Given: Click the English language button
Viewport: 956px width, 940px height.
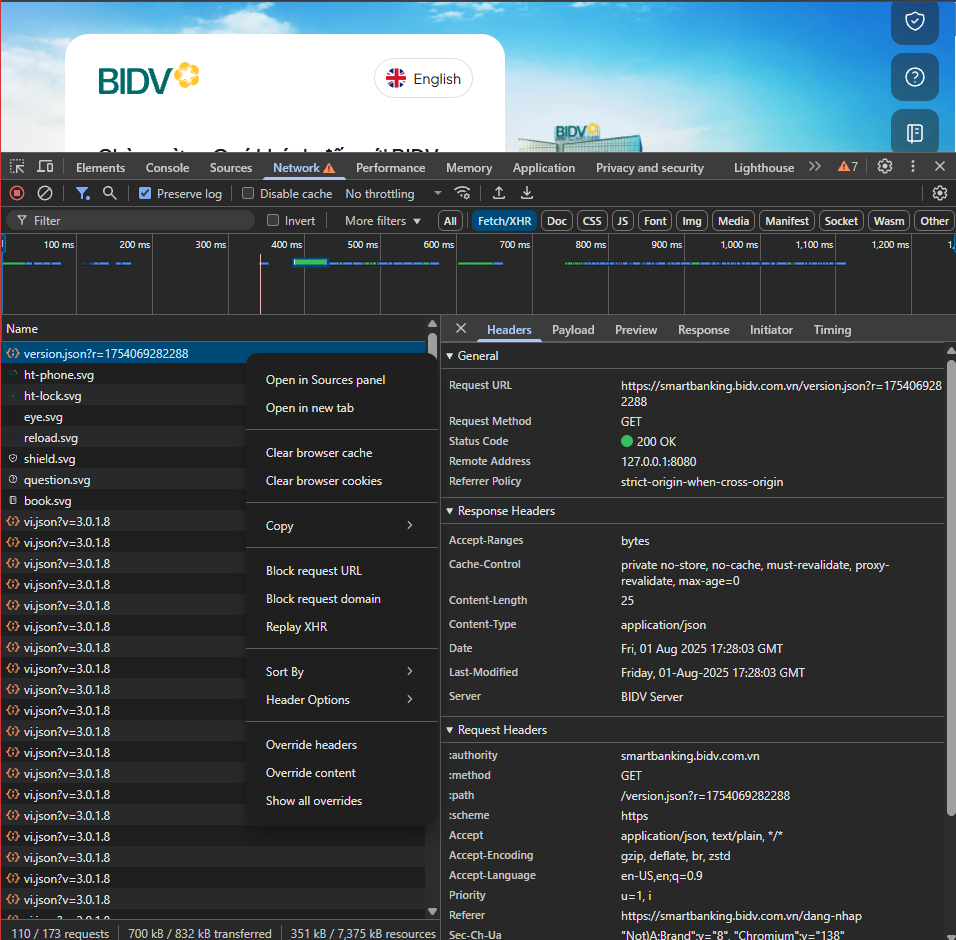Looking at the screenshot, I should pyautogui.click(x=423, y=79).
